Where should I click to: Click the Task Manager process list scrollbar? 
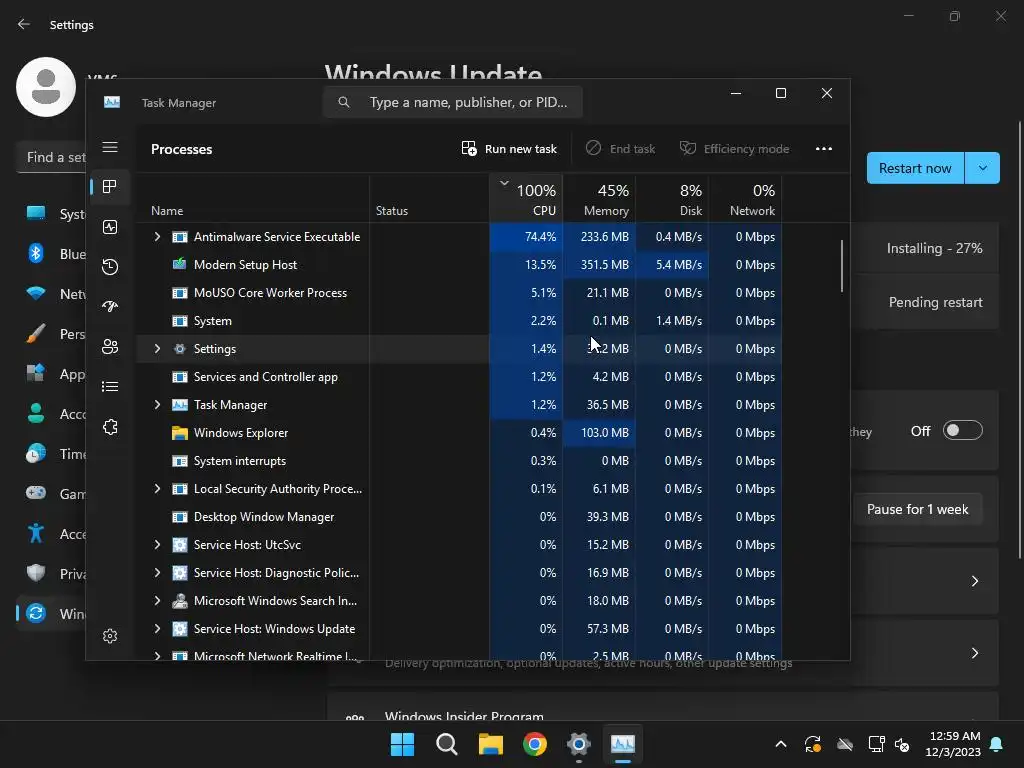pyautogui.click(x=842, y=266)
